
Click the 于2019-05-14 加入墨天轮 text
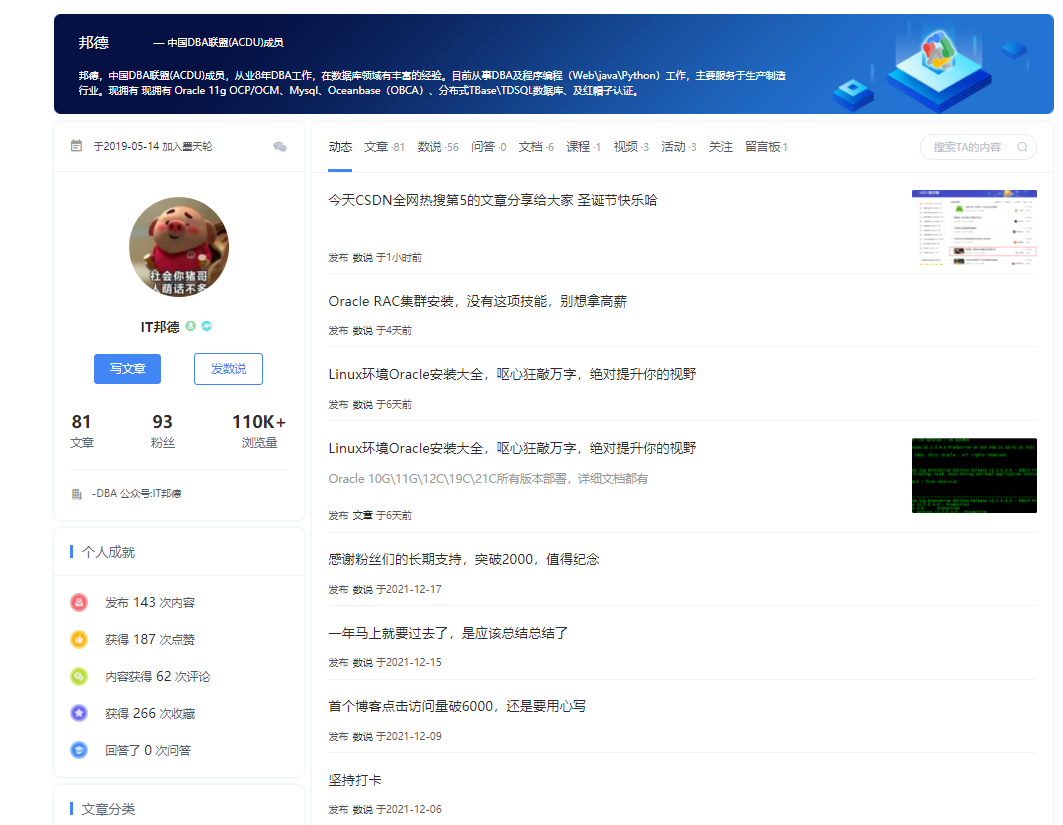[x=153, y=146]
